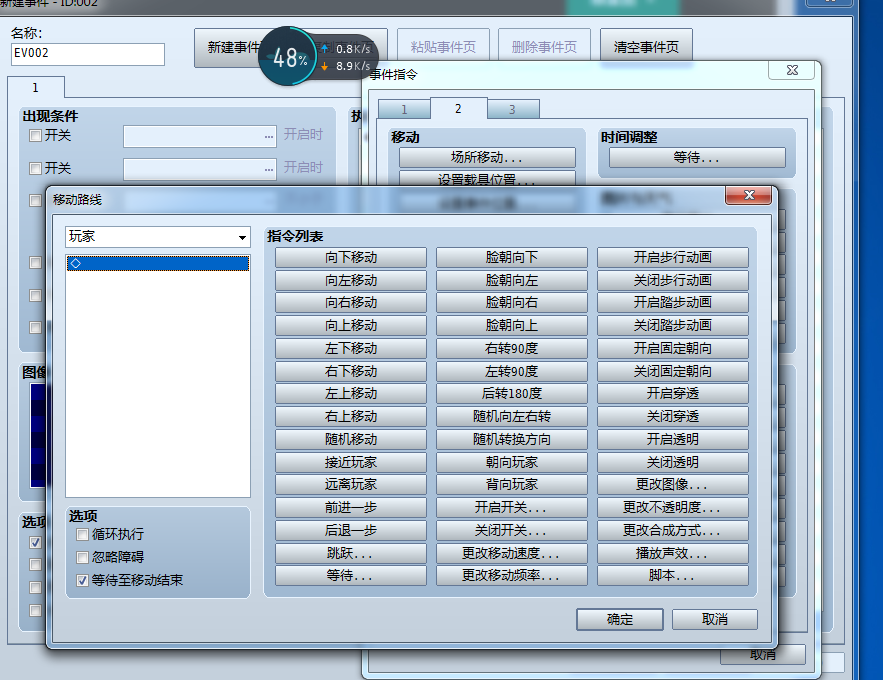Screen dimensions: 883x680
Task: Click 更改移动频率... button
Action: pyautogui.click(x=512, y=576)
